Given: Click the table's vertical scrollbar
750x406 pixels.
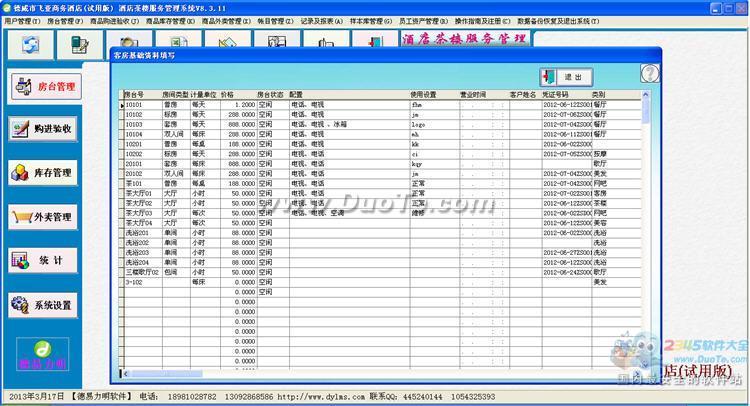Looking at the screenshot, I should (646, 240).
